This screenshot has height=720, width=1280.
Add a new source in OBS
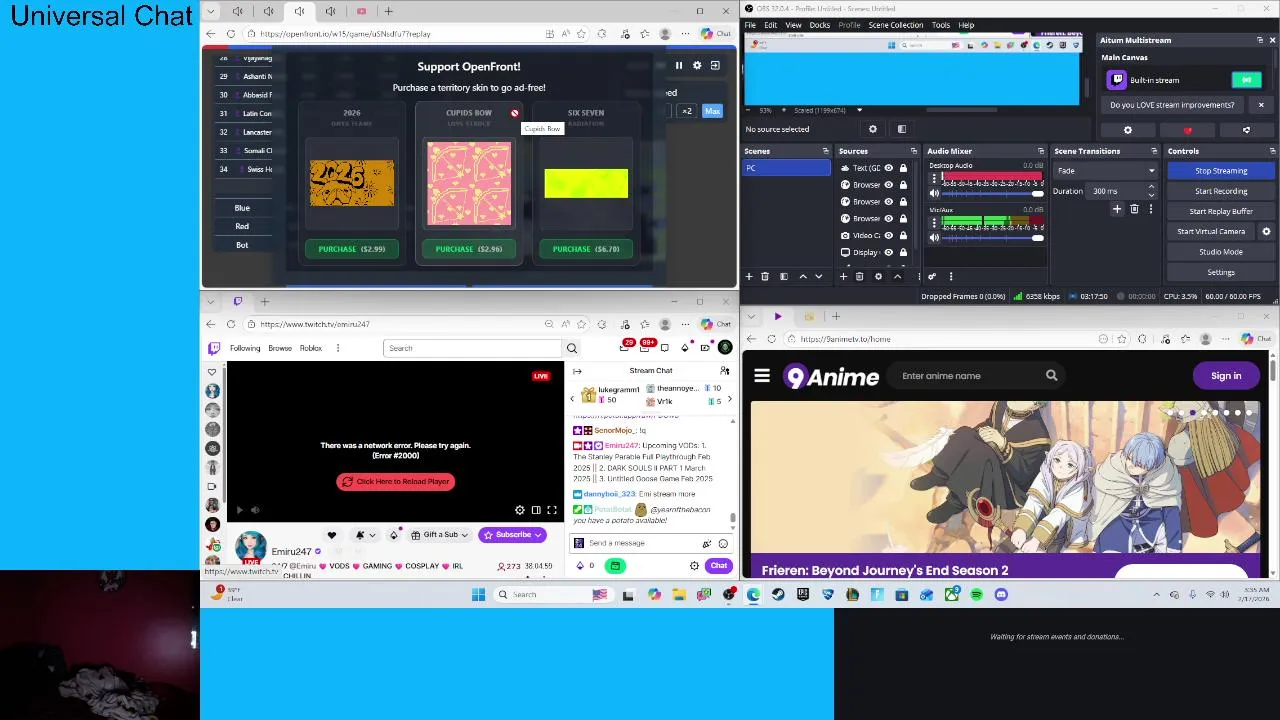click(x=843, y=276)
